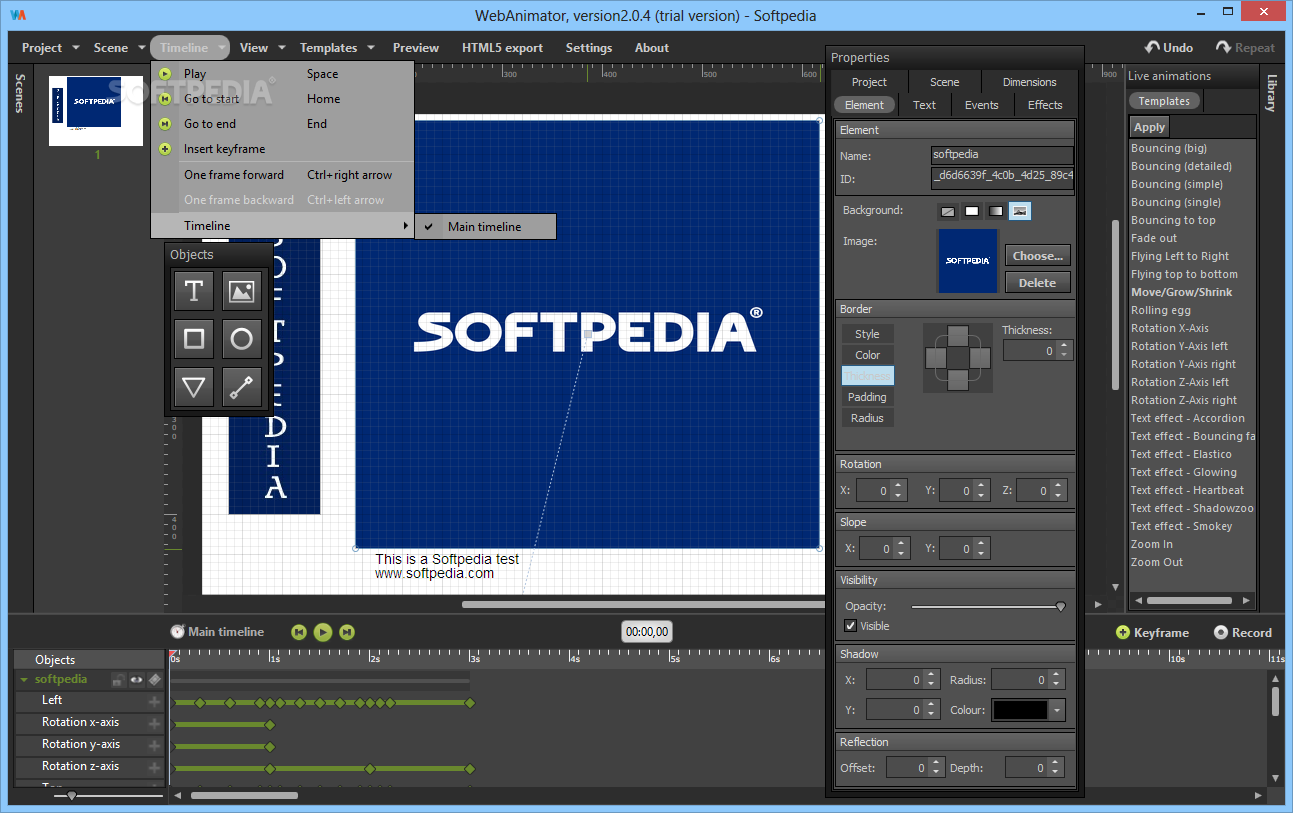Viewport: 1293px width, 813px height.
Task: Set background type to solid color
Action: coord(971,211)
